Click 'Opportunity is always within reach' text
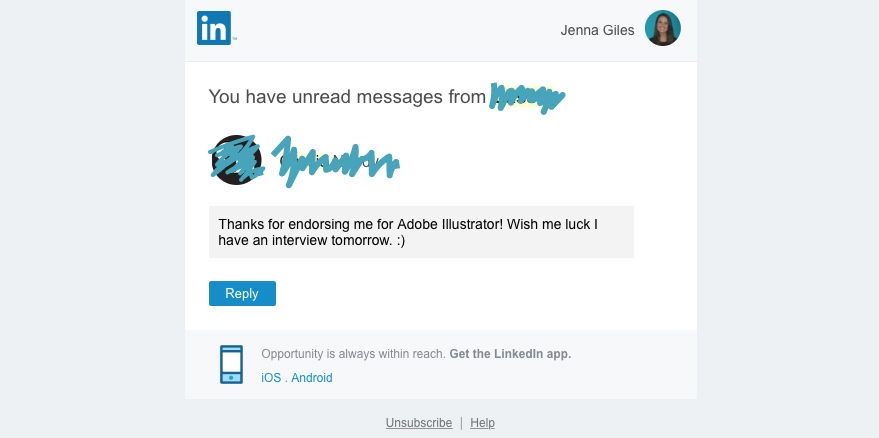879x438 pixels. pyautogui.click(x=353, y=354)
